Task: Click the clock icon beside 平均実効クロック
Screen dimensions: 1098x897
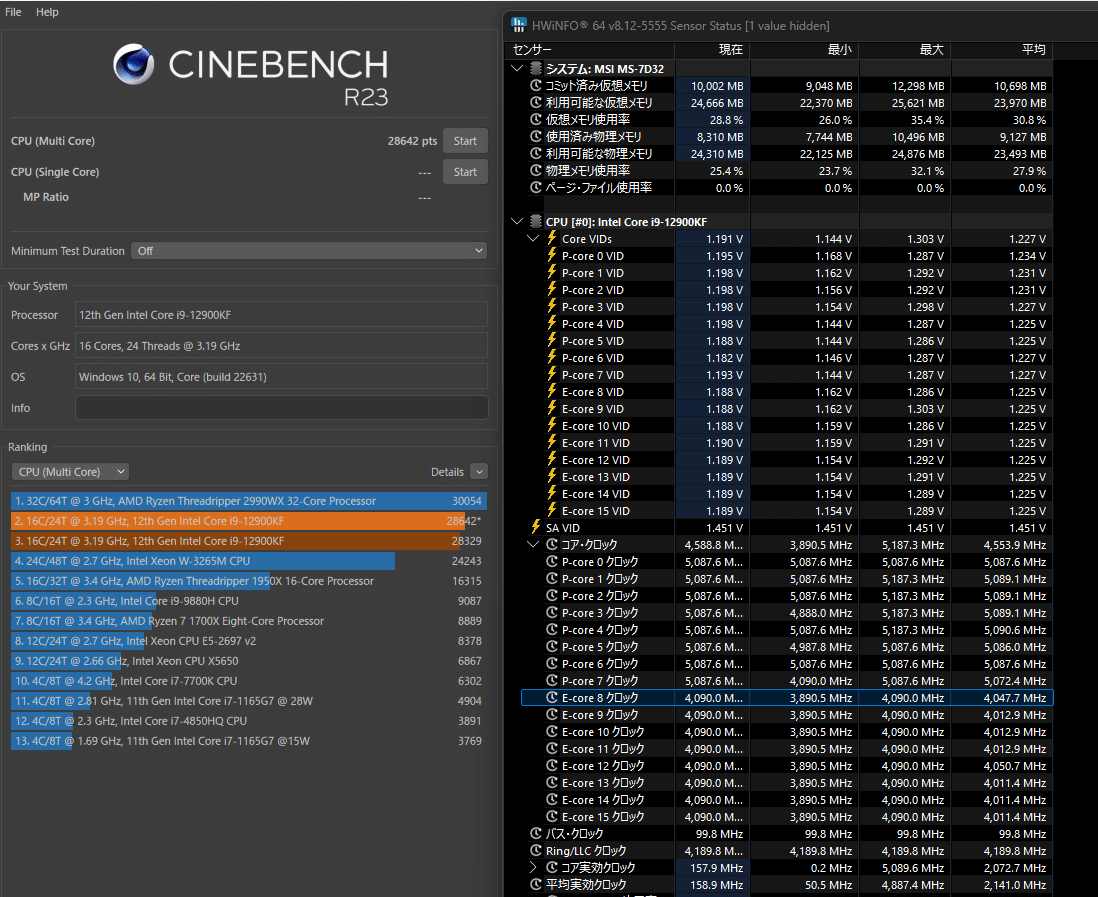Action: point(536,884)
